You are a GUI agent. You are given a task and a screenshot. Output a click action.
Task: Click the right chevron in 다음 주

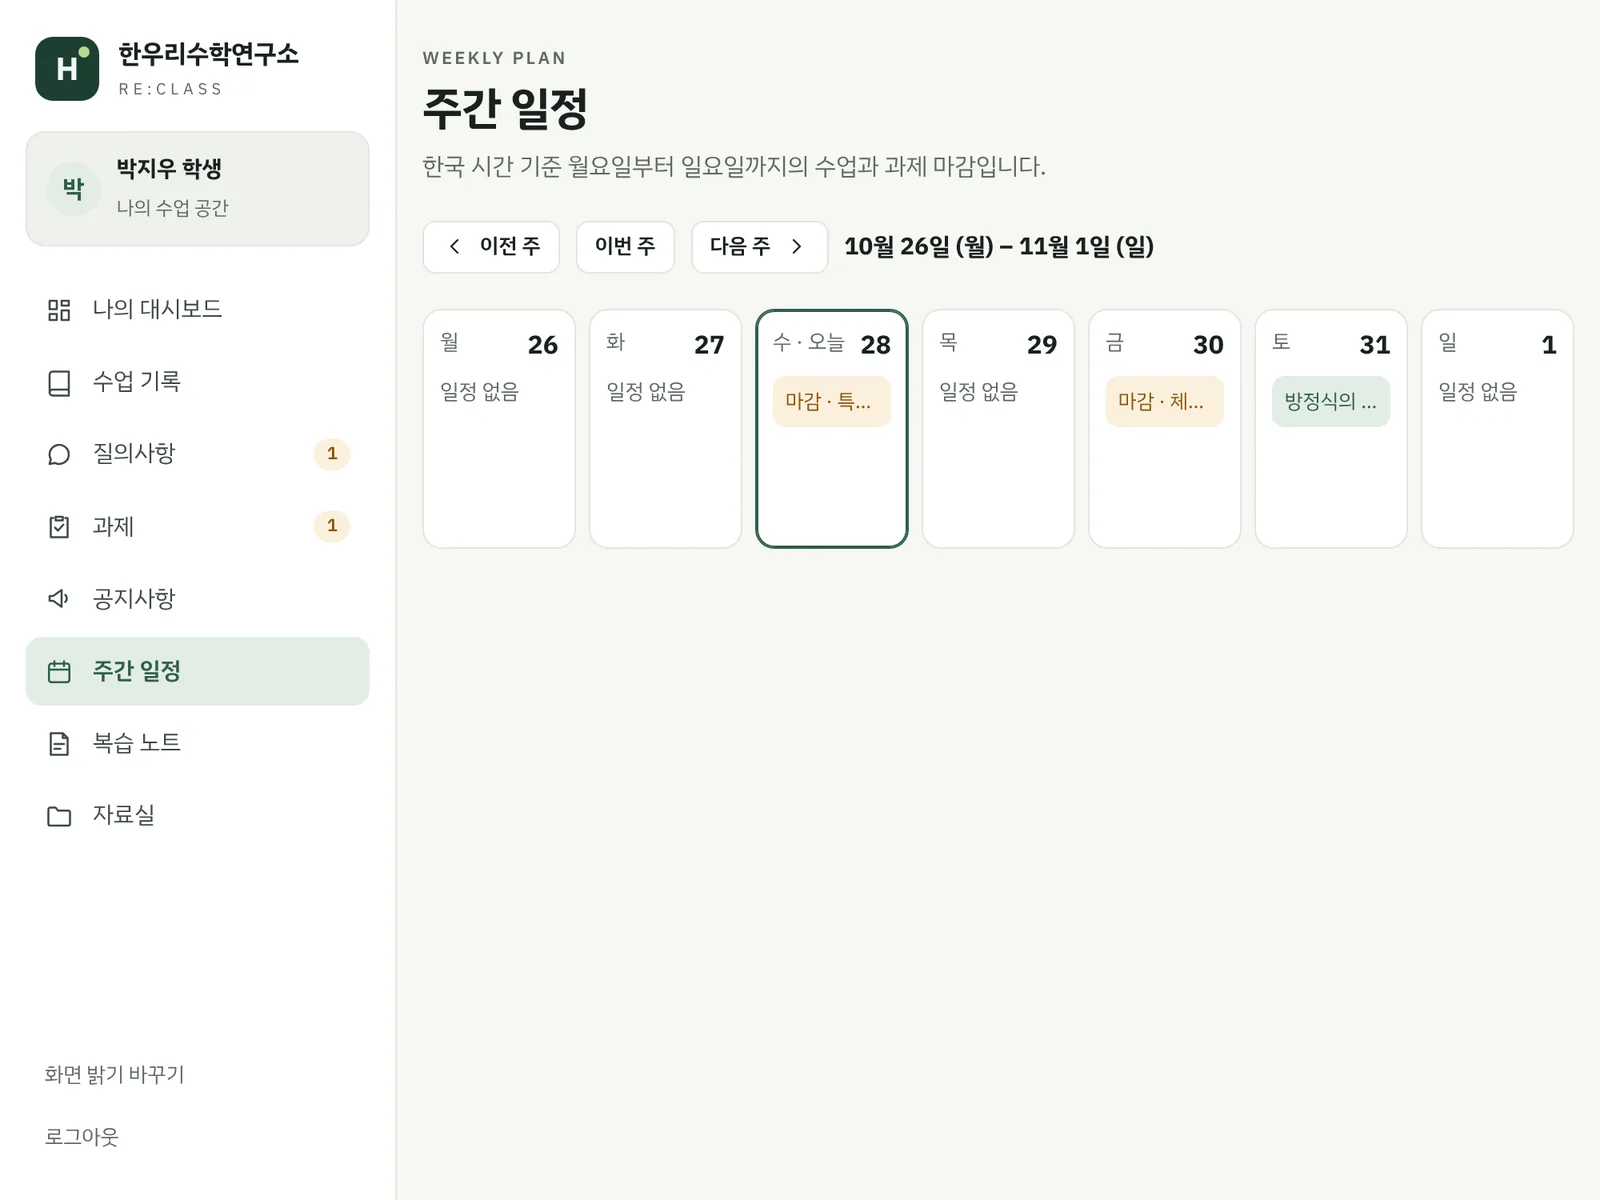797,246
